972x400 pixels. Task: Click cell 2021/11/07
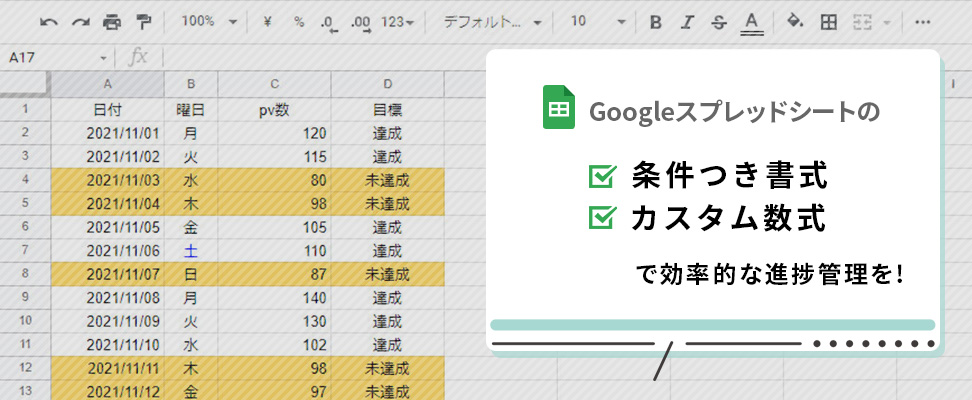(x=107, y=274)
